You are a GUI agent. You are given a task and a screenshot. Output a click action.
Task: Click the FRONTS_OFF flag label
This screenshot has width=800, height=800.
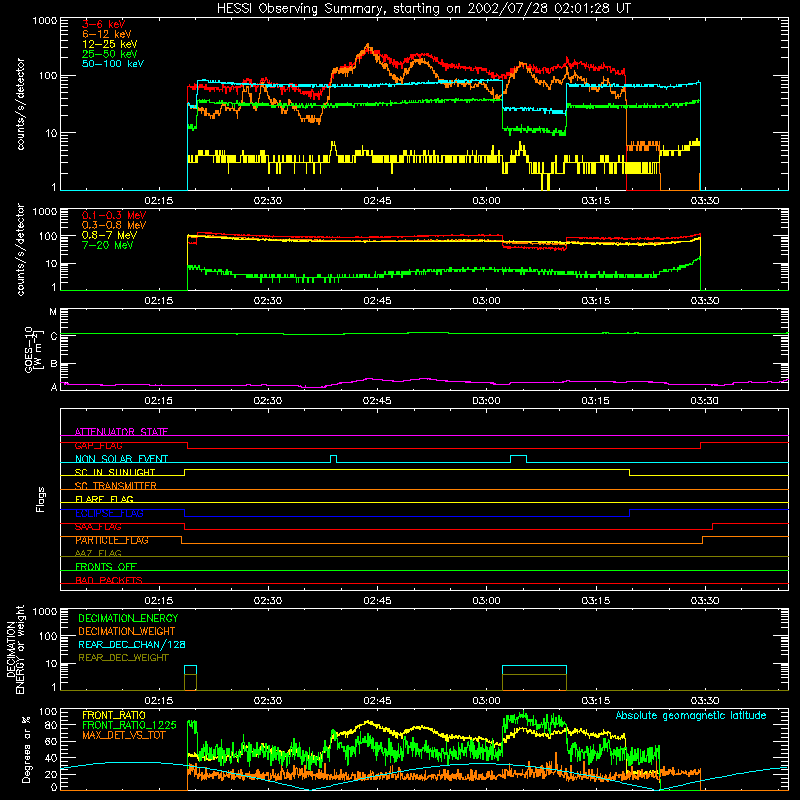click(106, 567)
